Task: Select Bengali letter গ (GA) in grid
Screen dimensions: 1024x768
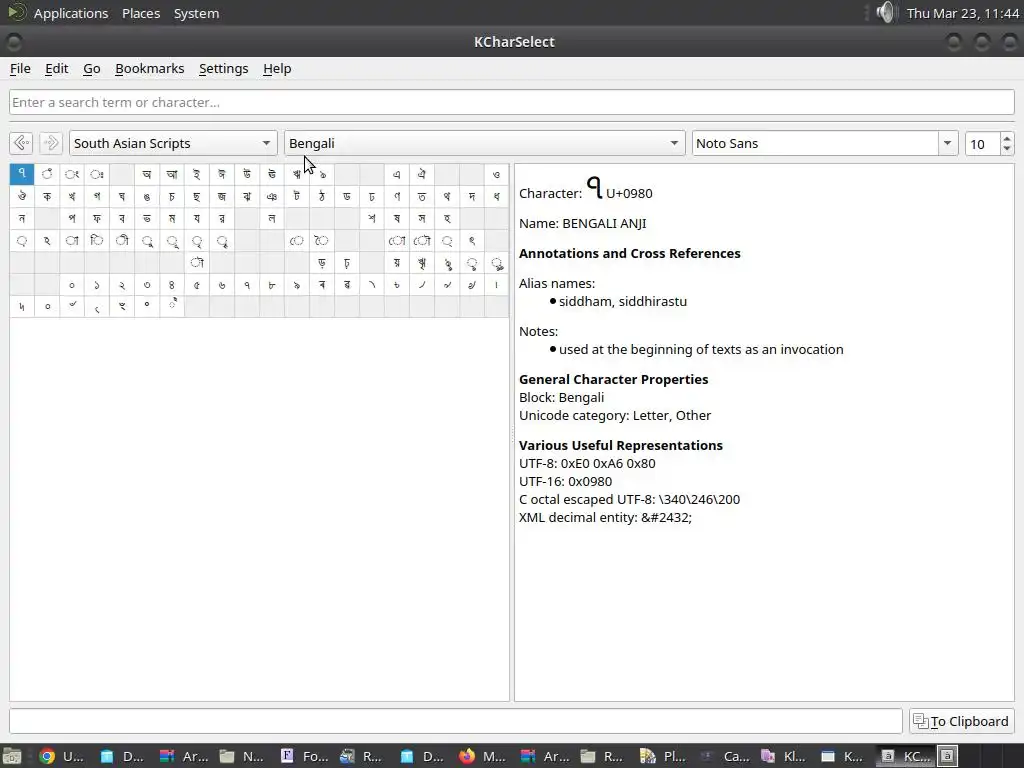Action: [x=97, y=197]
